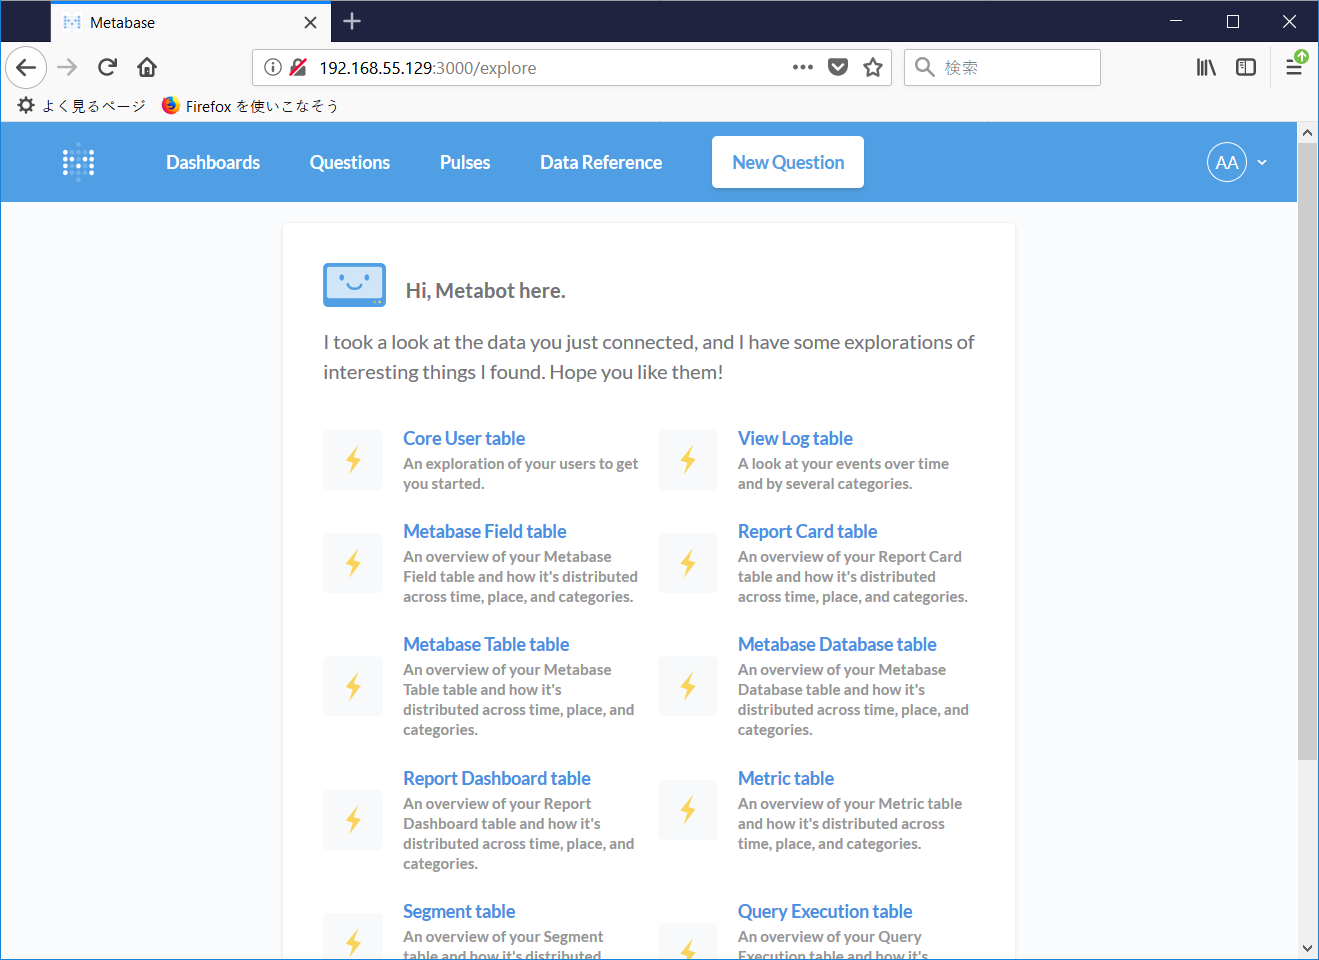Click the page vertical scrollbar thumb
Viewport: 1319px width, 960px height.
pos(1307,450)
